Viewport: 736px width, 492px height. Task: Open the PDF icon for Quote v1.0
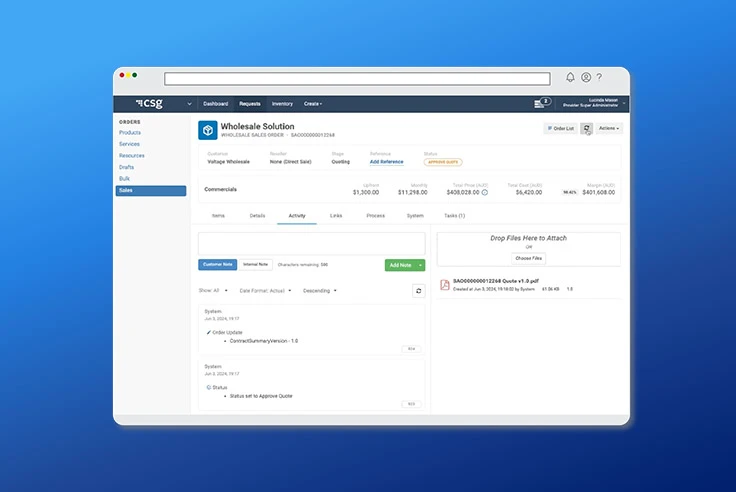[445, 284]
